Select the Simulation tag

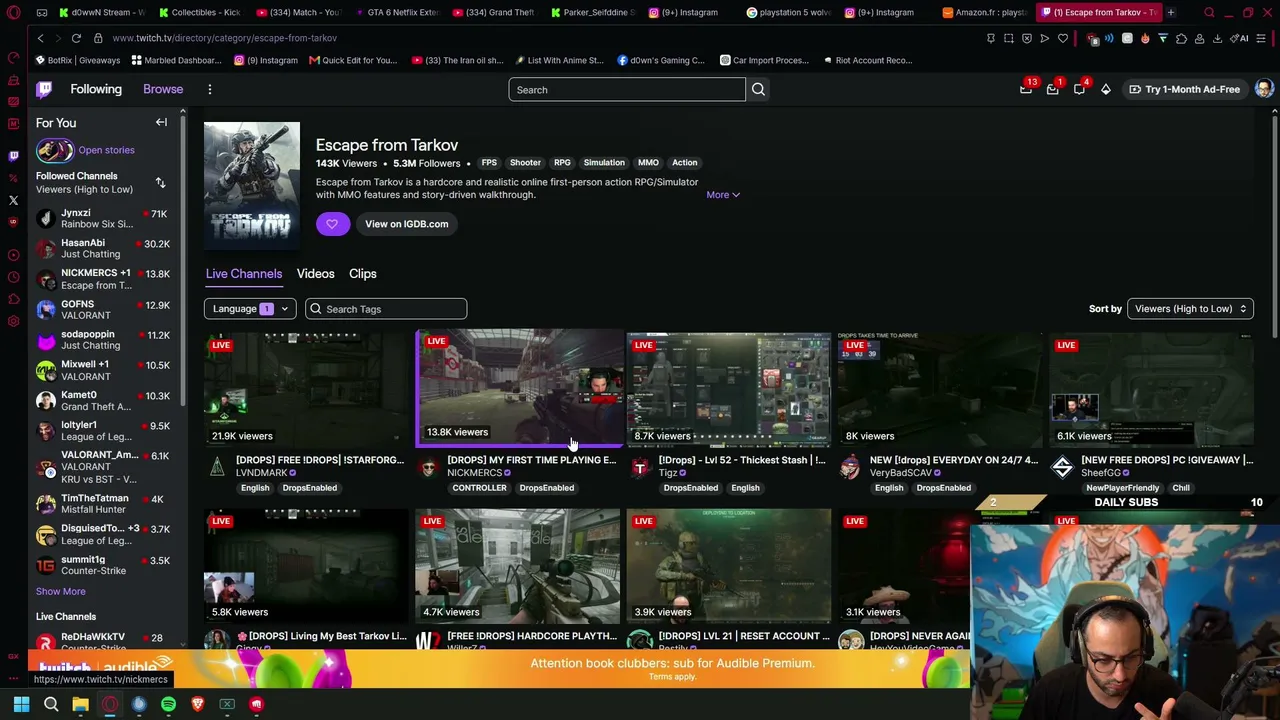pyautogui.click(x=604, y=163)
